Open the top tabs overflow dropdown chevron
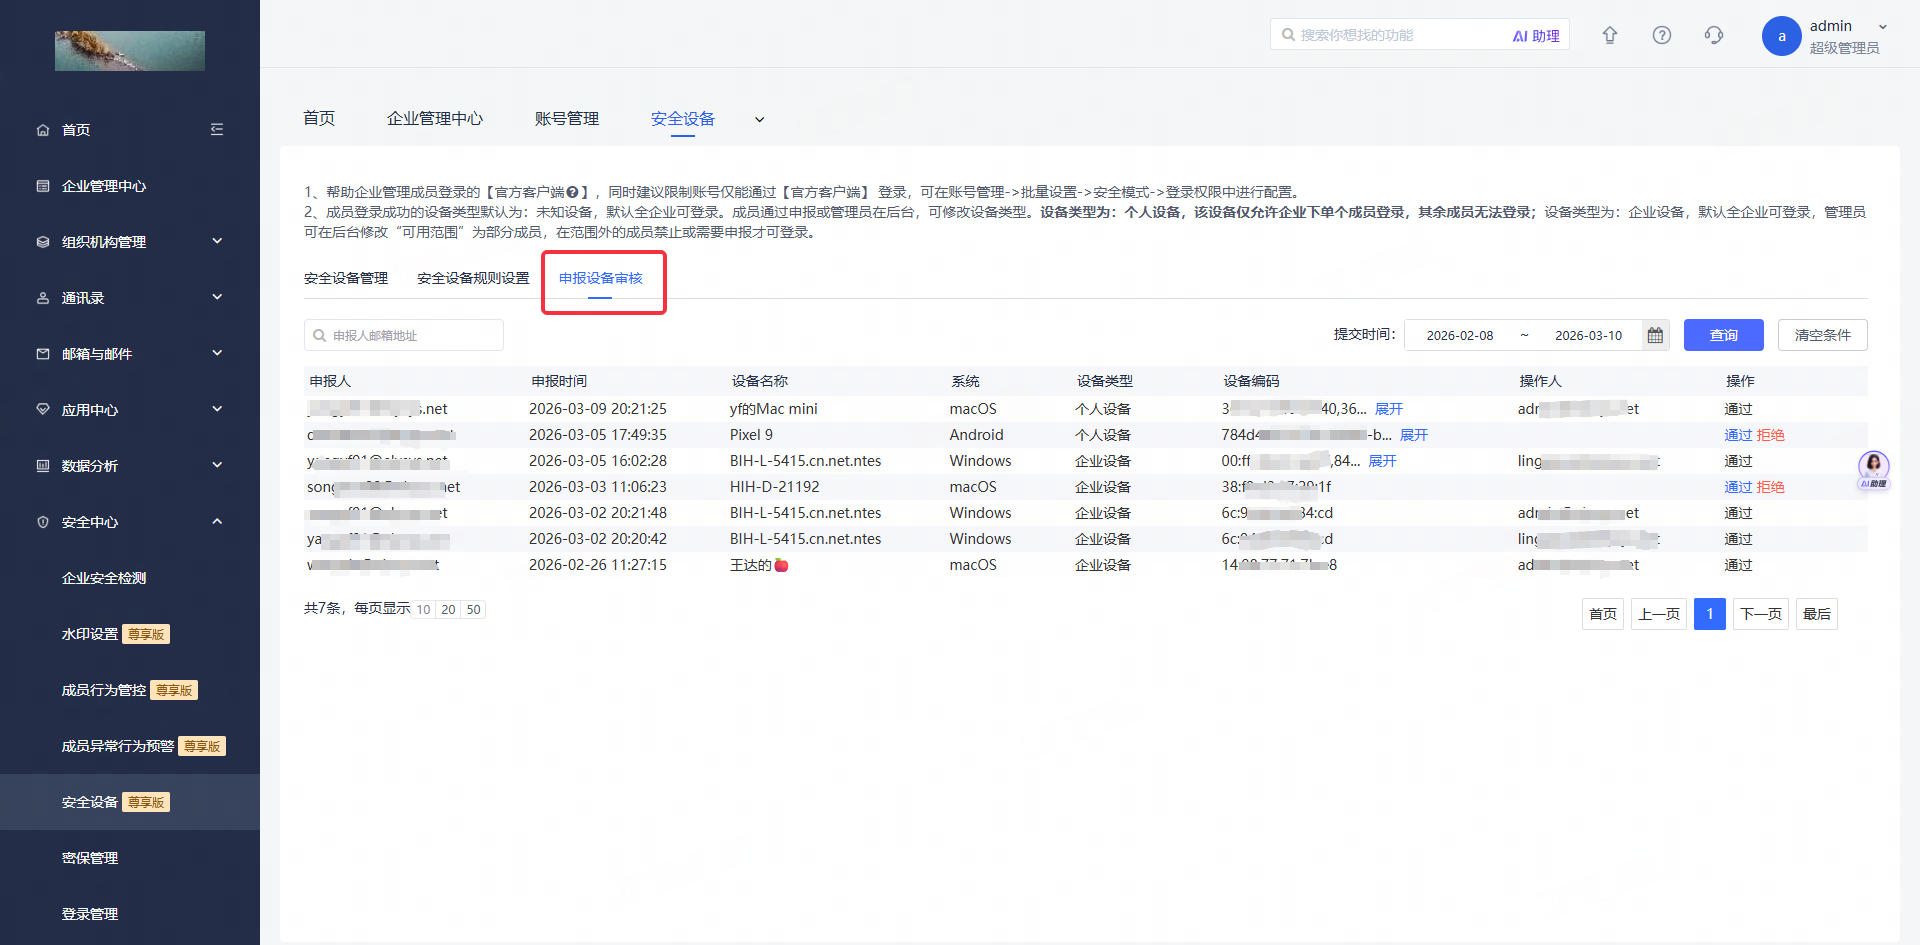This screenshot has height=945, width=1920. pyautogui.click(x=759, y=120)
